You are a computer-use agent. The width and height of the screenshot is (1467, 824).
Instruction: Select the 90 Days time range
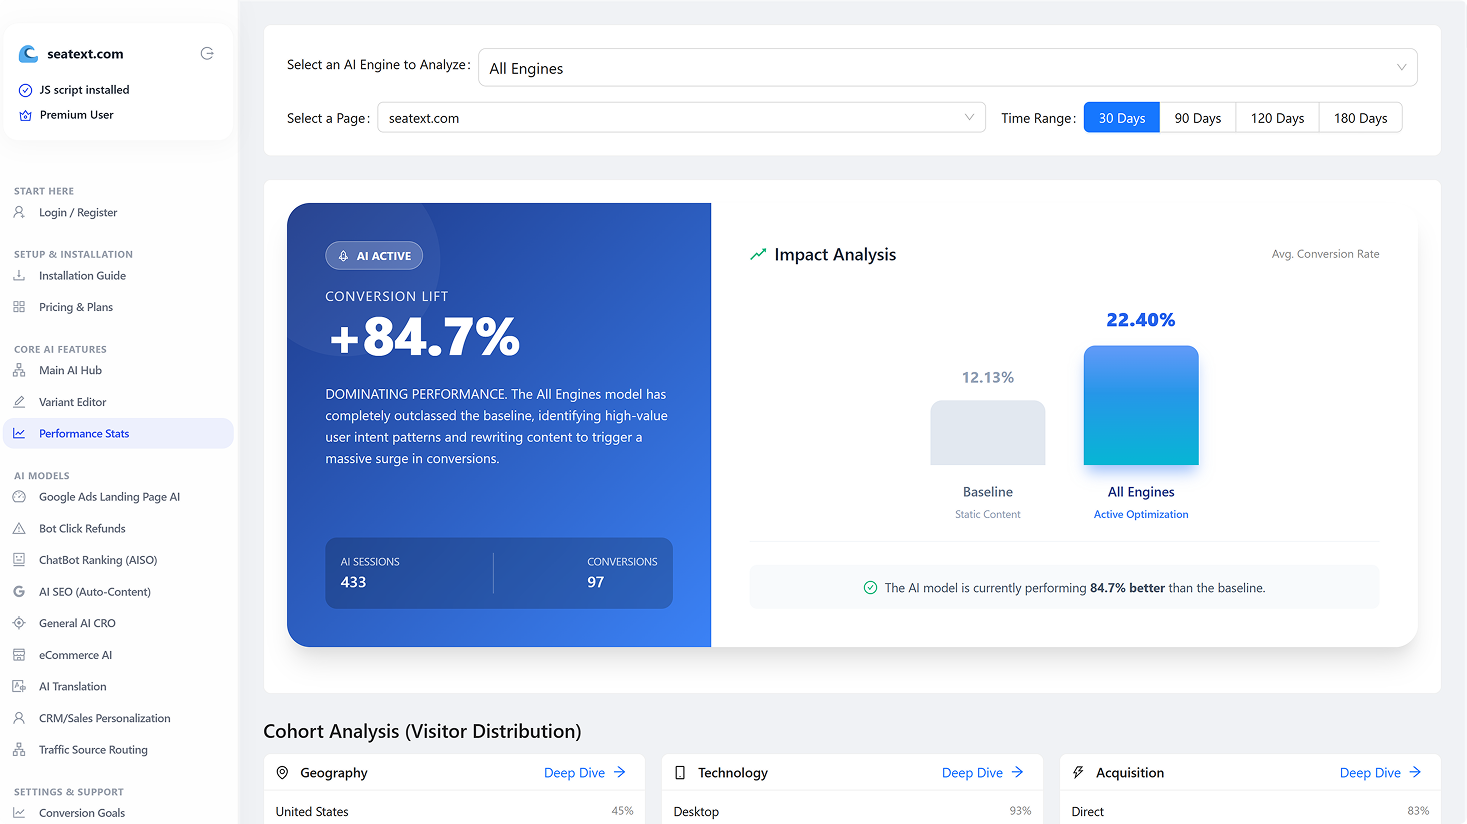pos(1198,118)
